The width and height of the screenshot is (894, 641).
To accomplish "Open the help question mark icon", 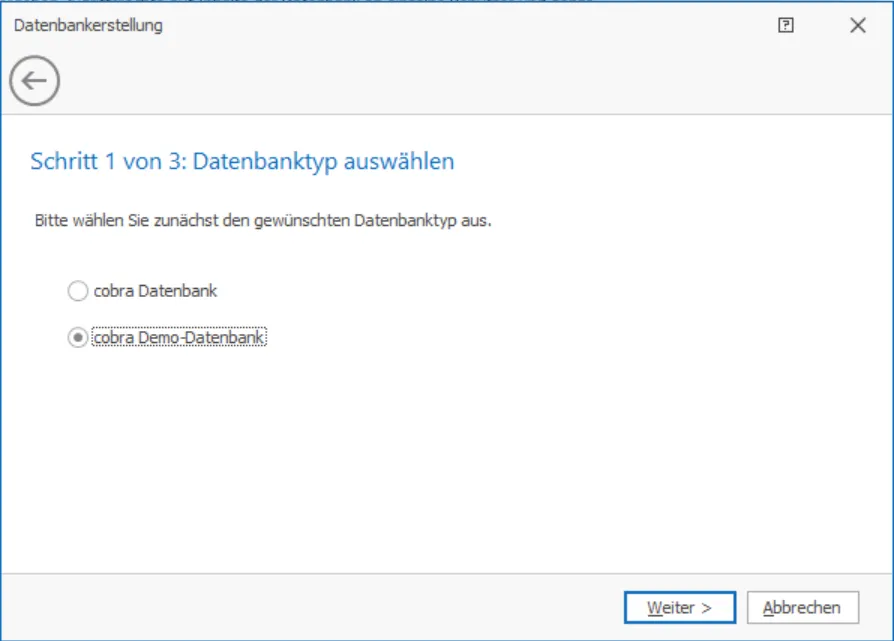I will (x=786, y=25).
